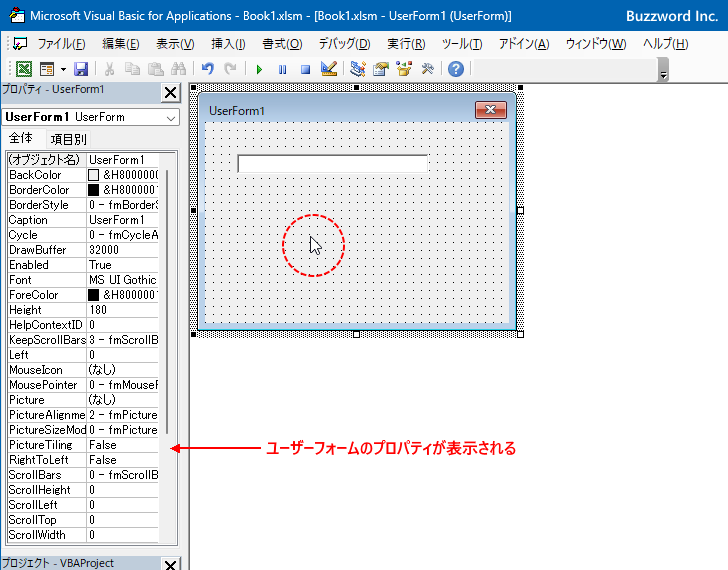Image resolution: width=728 pixels, height=570 pixels.
Task: Select the (オブジェクト名) property row
Action: [83, 160]
